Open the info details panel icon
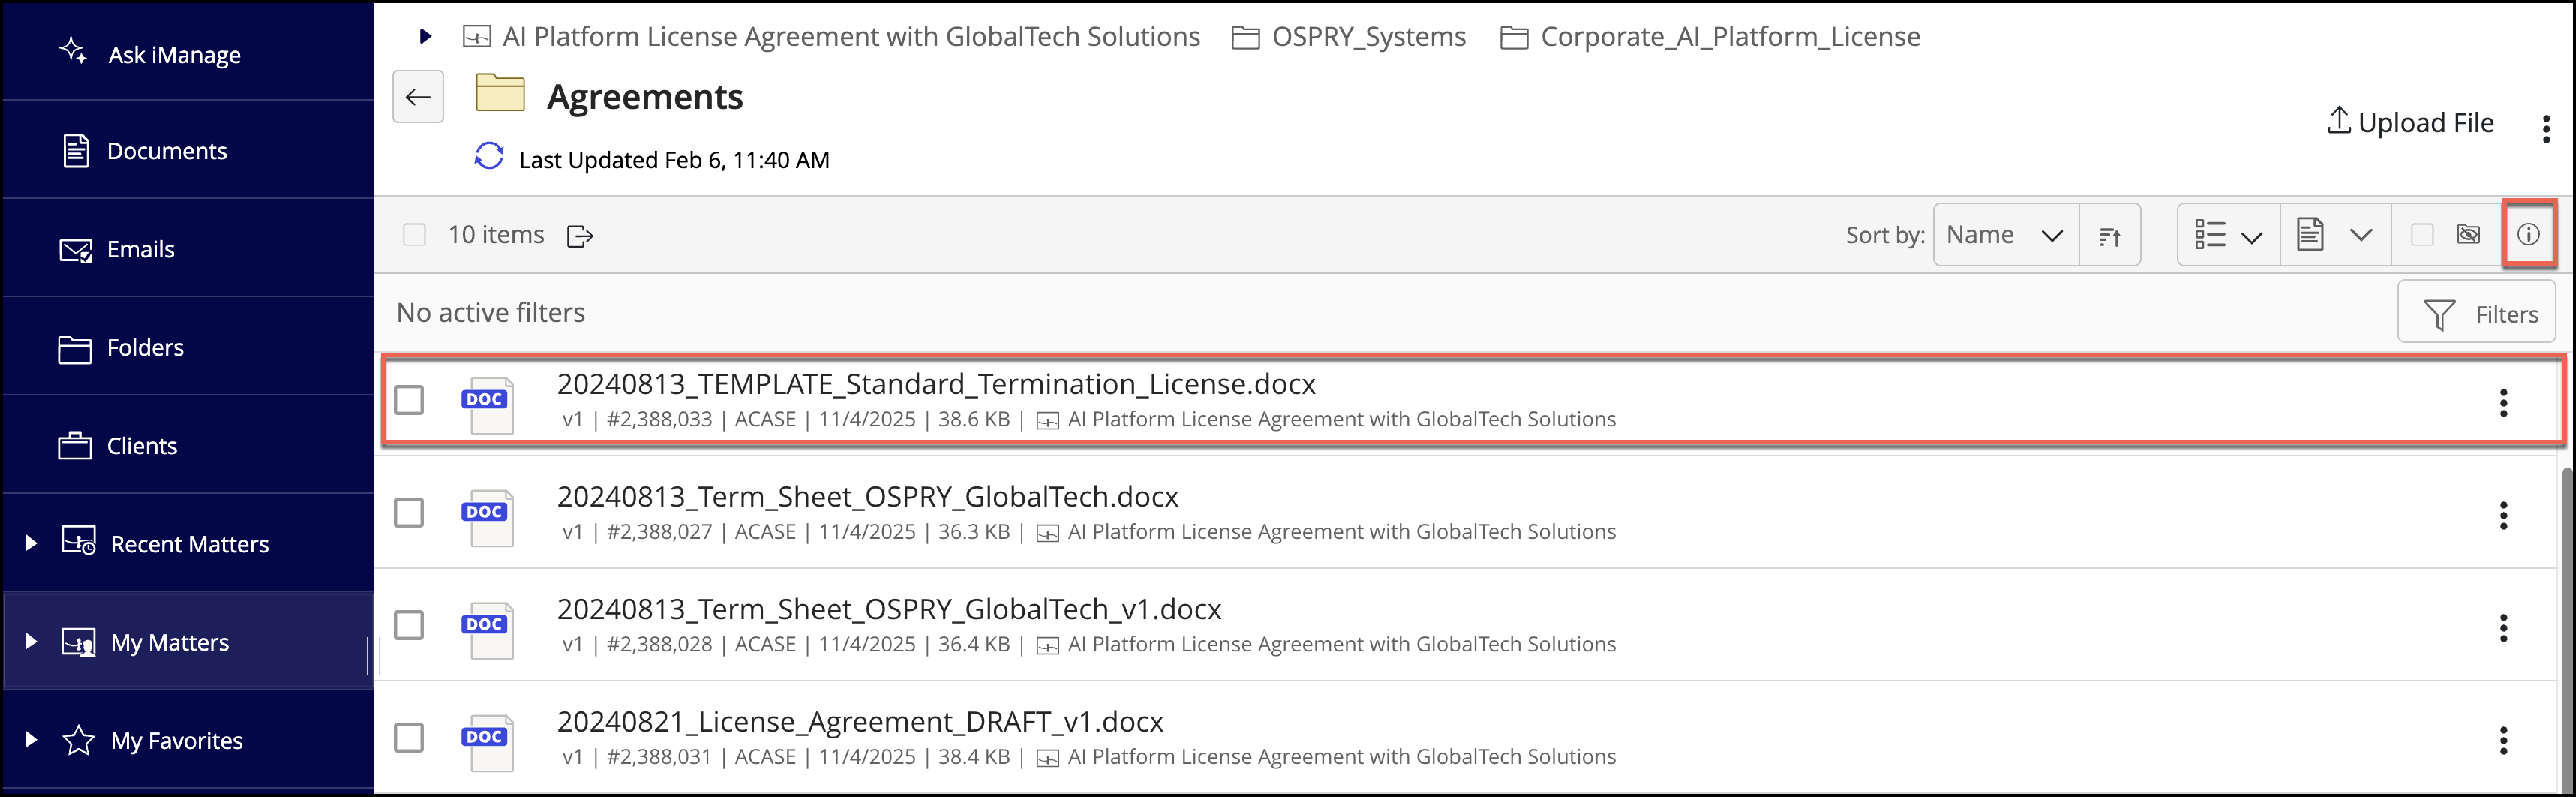 coord(2527,235)
